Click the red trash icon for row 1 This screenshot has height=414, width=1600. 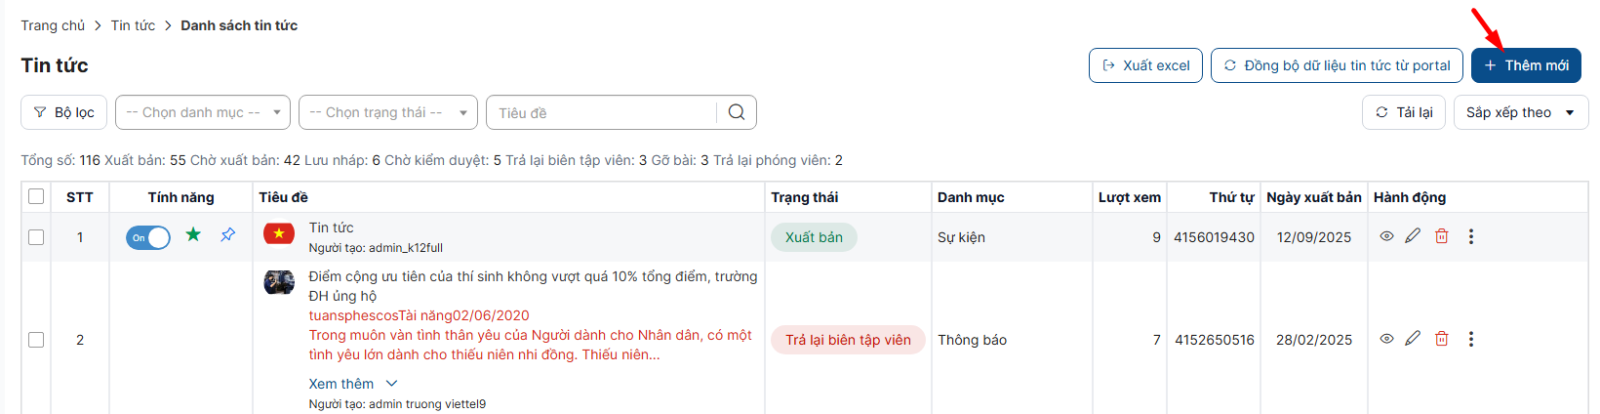[1441, 236]
